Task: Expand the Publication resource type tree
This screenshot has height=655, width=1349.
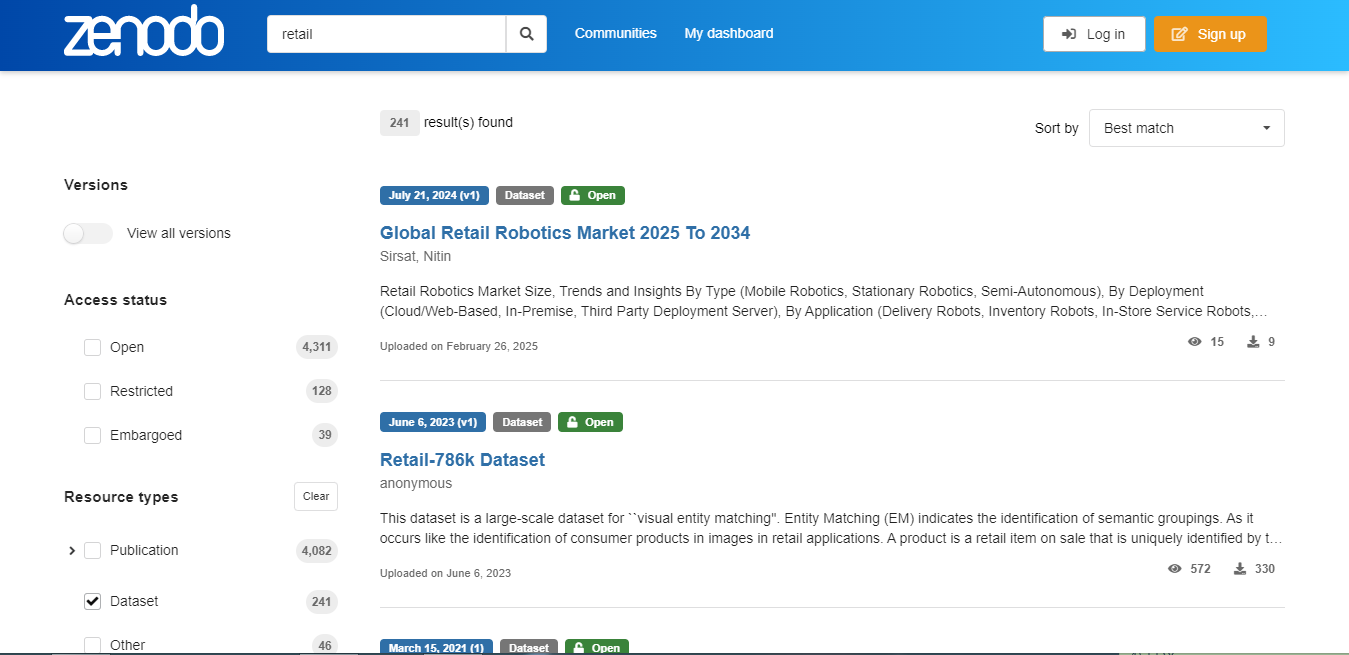Action: [71, 550]
